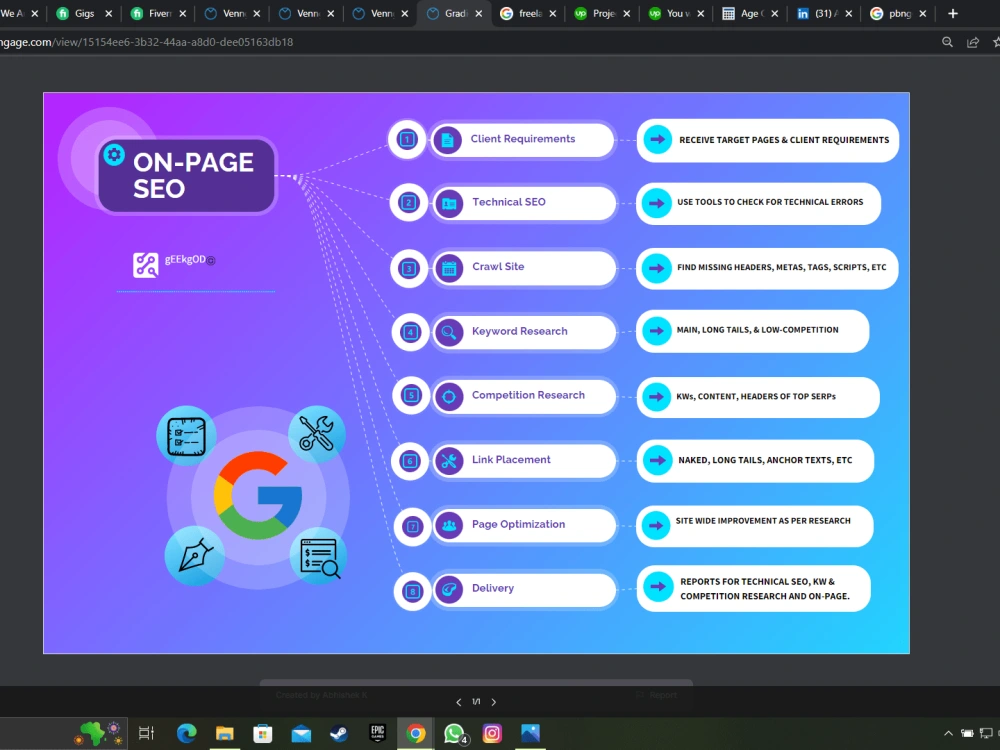Open WhatsApp from the taskbar
The image size is (1000, 750).
[x=454, y=733]
